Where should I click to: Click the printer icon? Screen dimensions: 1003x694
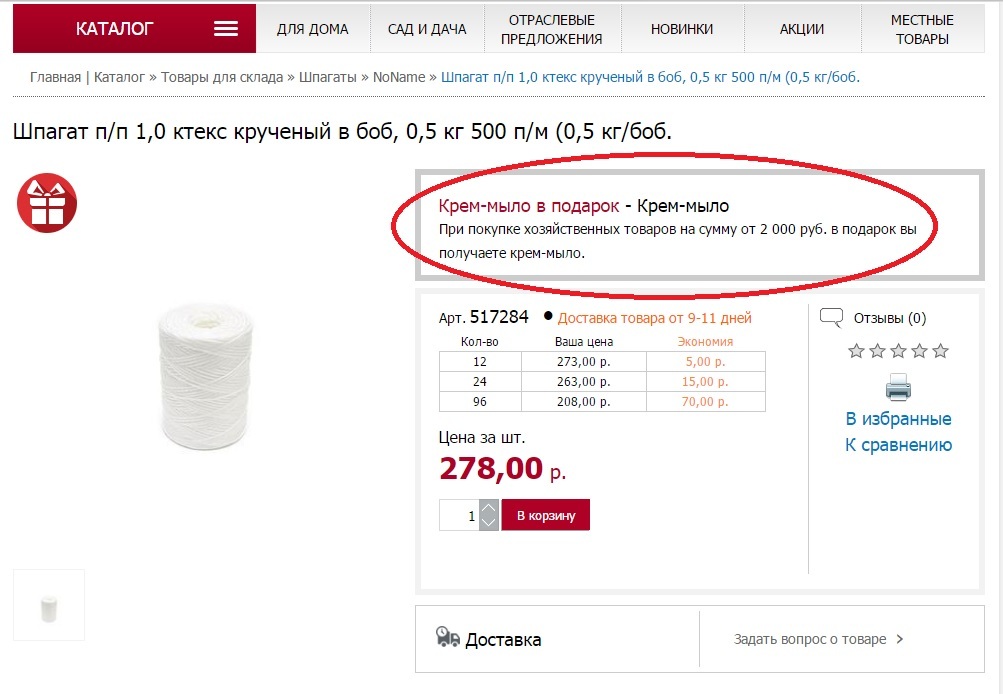(x=898, y=387)
